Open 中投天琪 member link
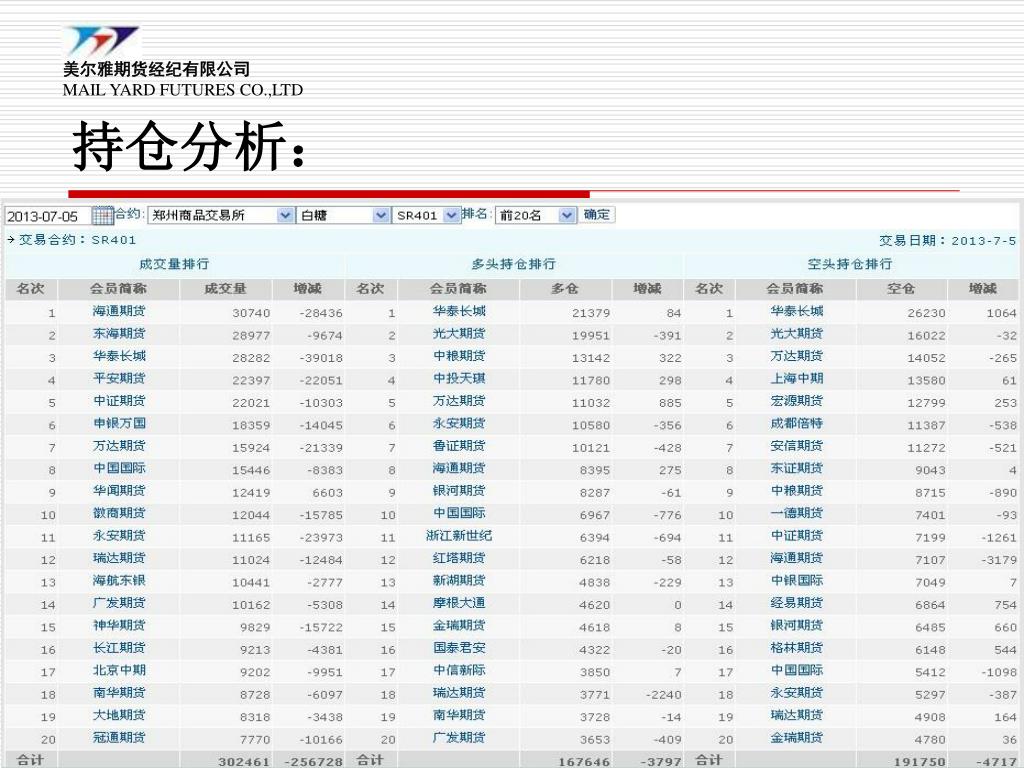The image size is (1024, 768). point(459,379)
